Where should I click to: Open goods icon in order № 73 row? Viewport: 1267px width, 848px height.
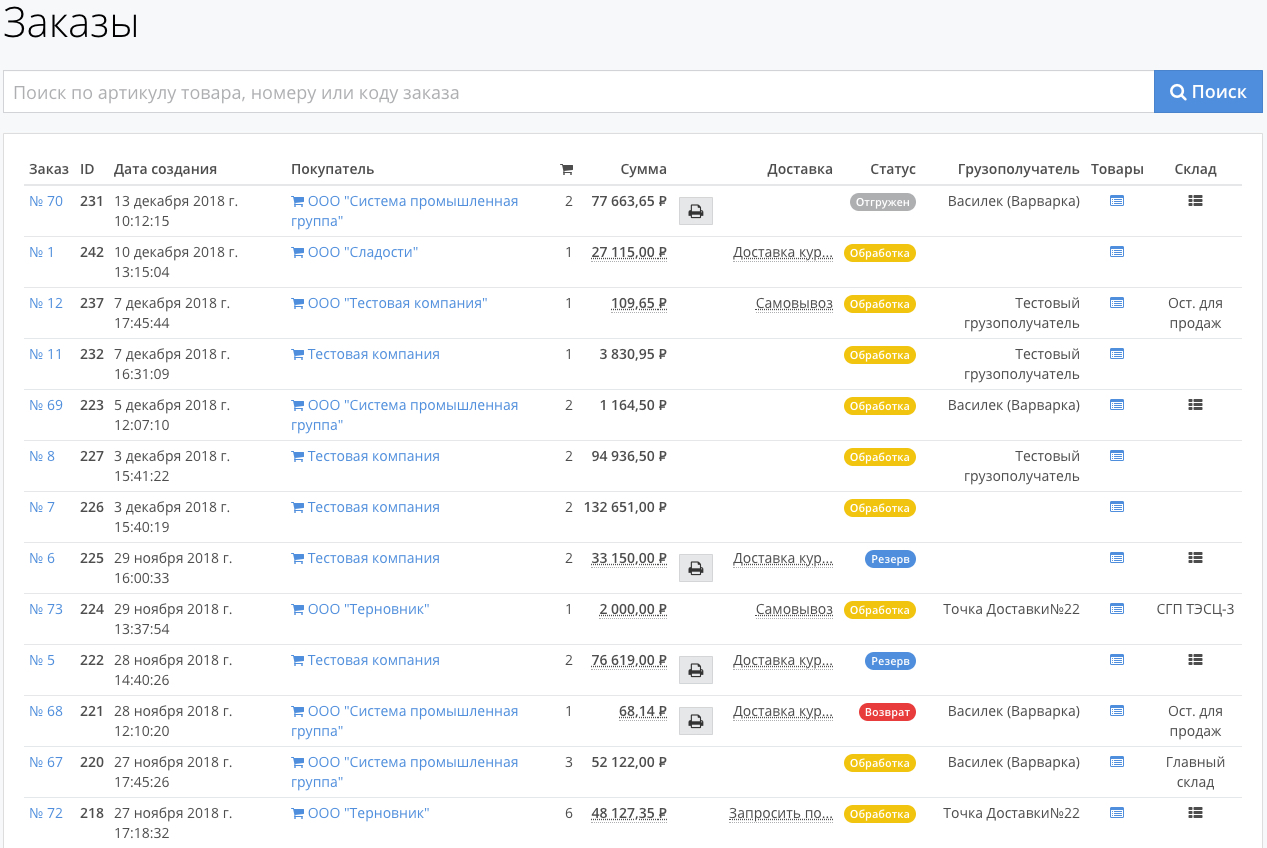(1117, 609)
